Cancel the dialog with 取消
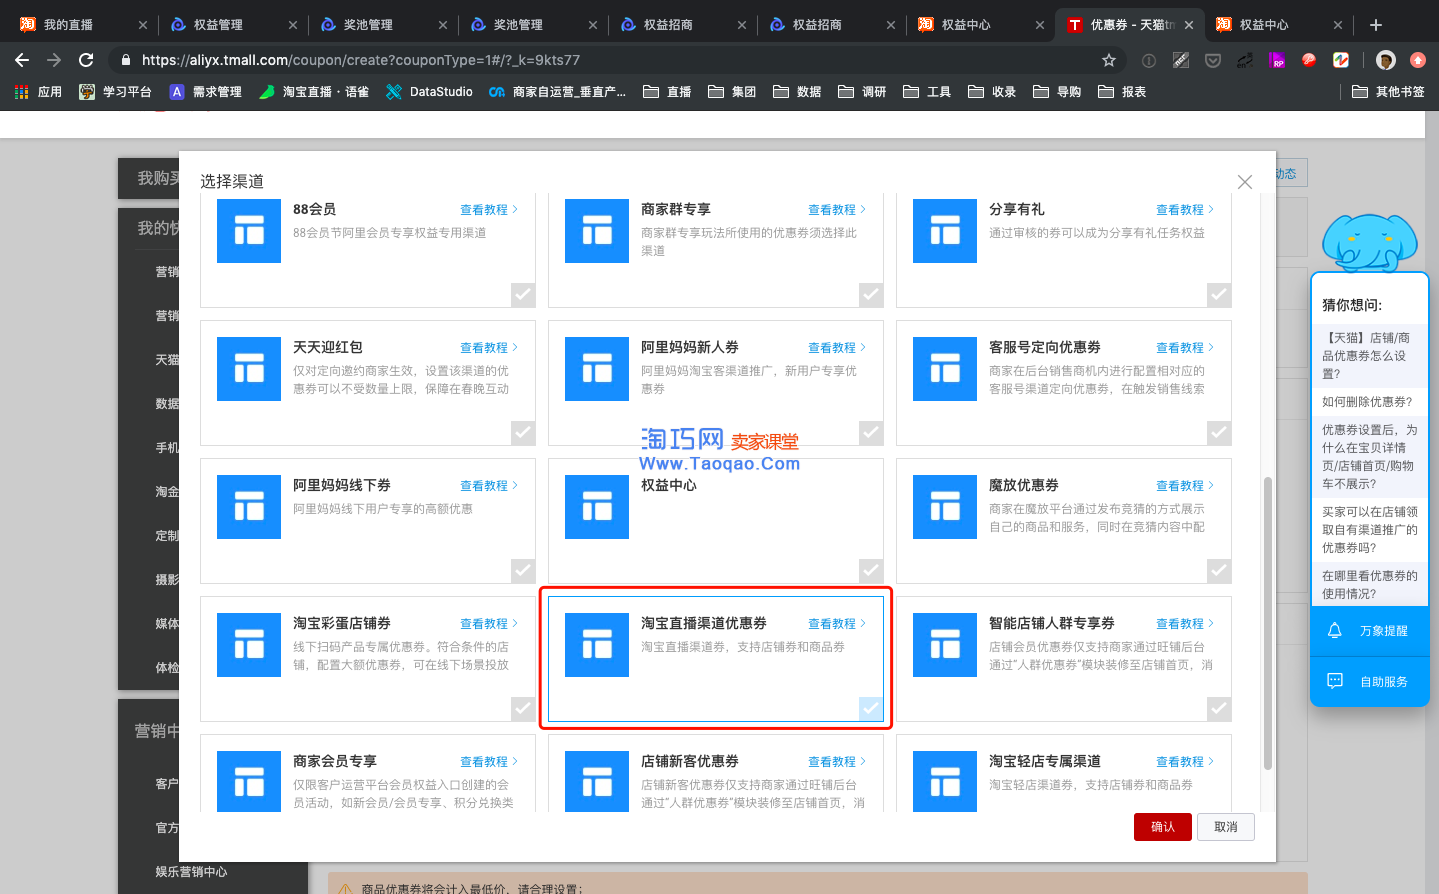 (x=1226, y=827)
